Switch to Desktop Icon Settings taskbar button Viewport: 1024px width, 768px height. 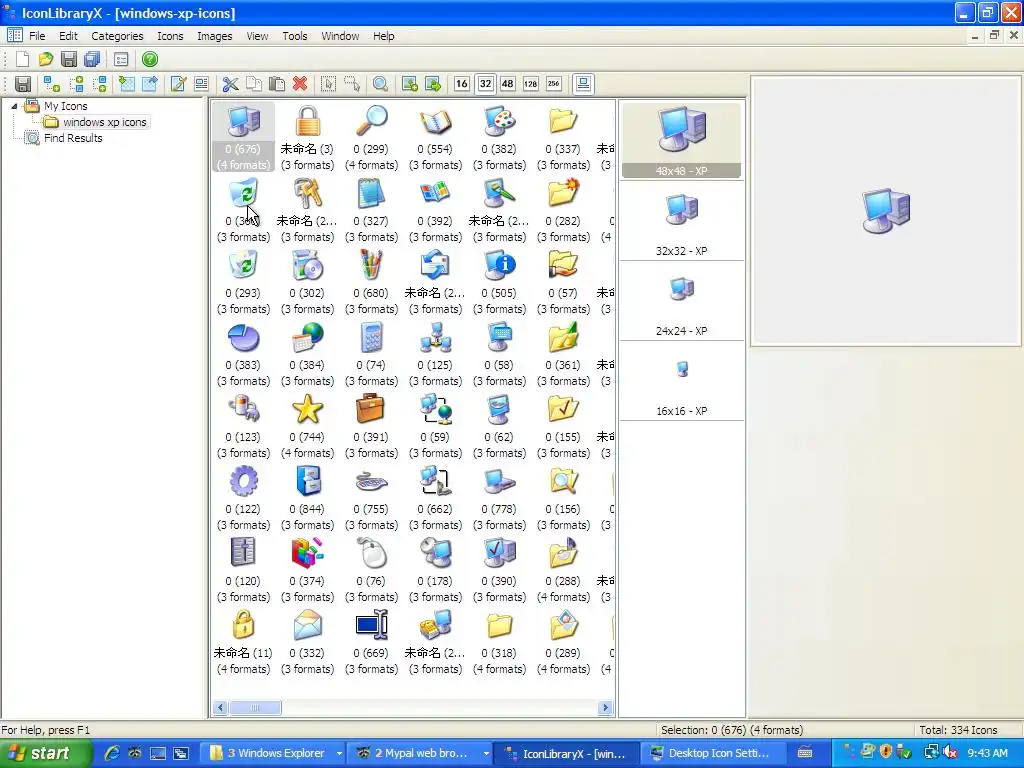point(714,753)
